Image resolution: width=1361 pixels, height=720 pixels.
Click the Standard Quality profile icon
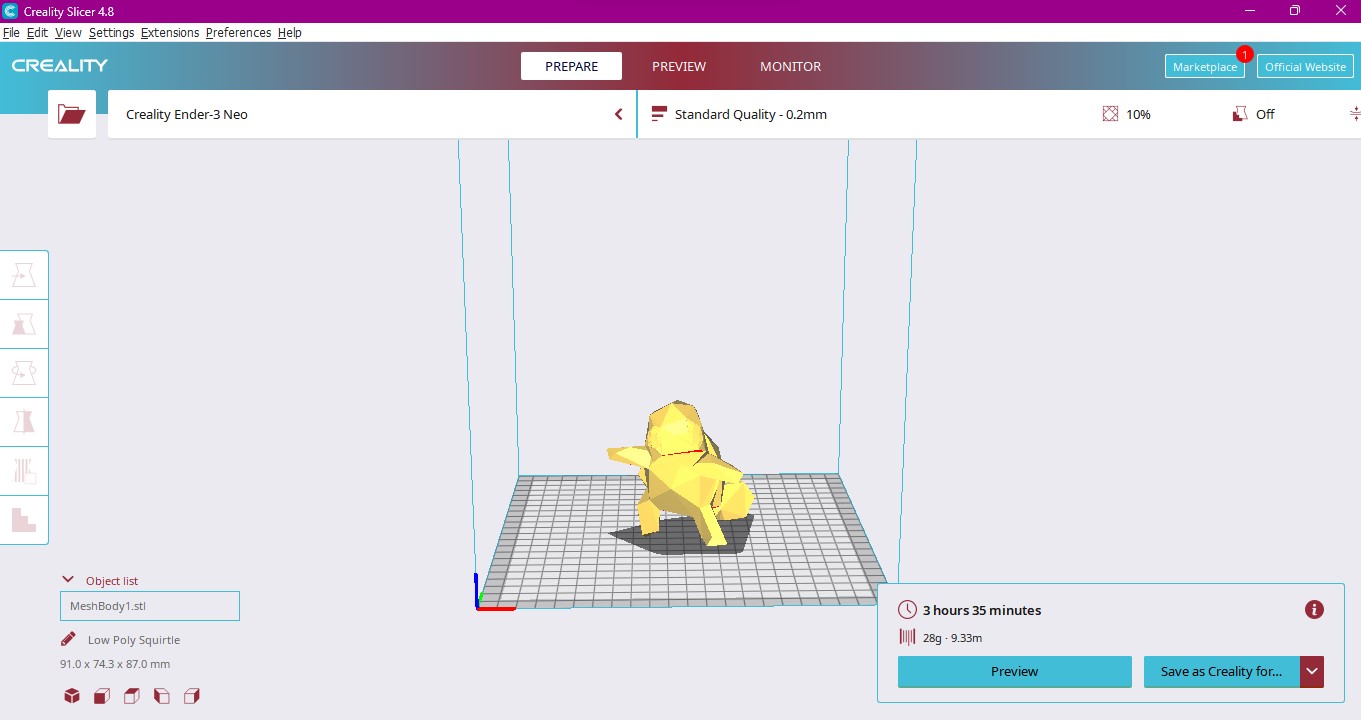tap(659, 114)
